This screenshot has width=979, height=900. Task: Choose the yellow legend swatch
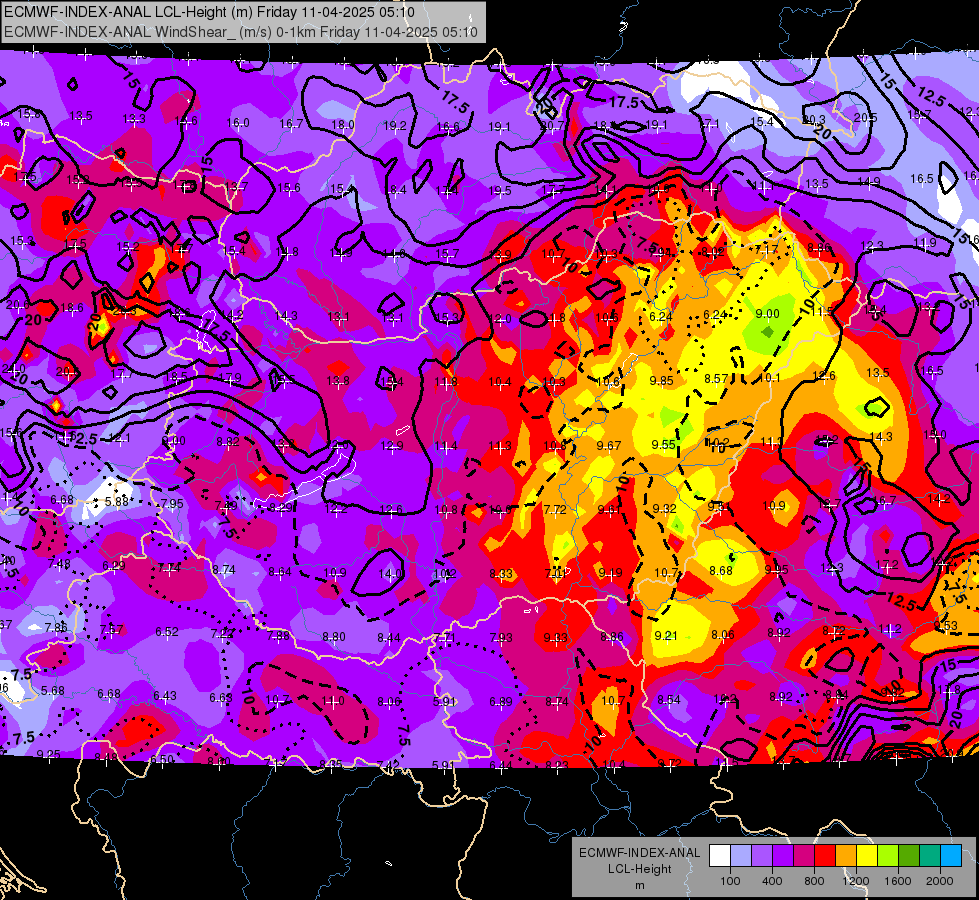[867, 856]
